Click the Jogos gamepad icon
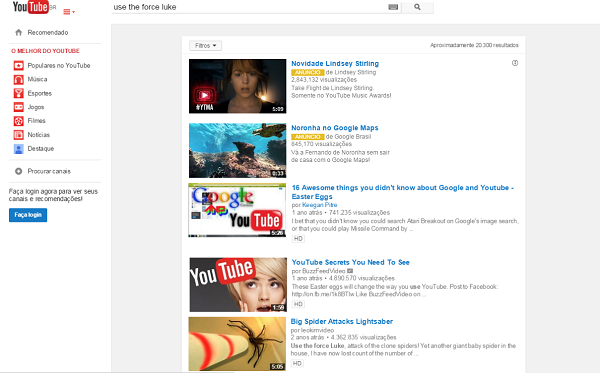This screenshot has height=373, width=600. coord(18,107)
